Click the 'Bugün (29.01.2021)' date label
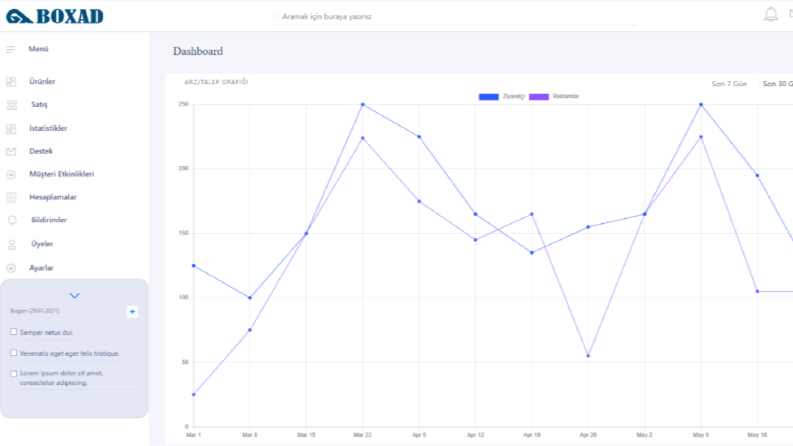Image resolution: width=793 pixels, height=446 pixels. pyautogui.click(x=35, y=310)
